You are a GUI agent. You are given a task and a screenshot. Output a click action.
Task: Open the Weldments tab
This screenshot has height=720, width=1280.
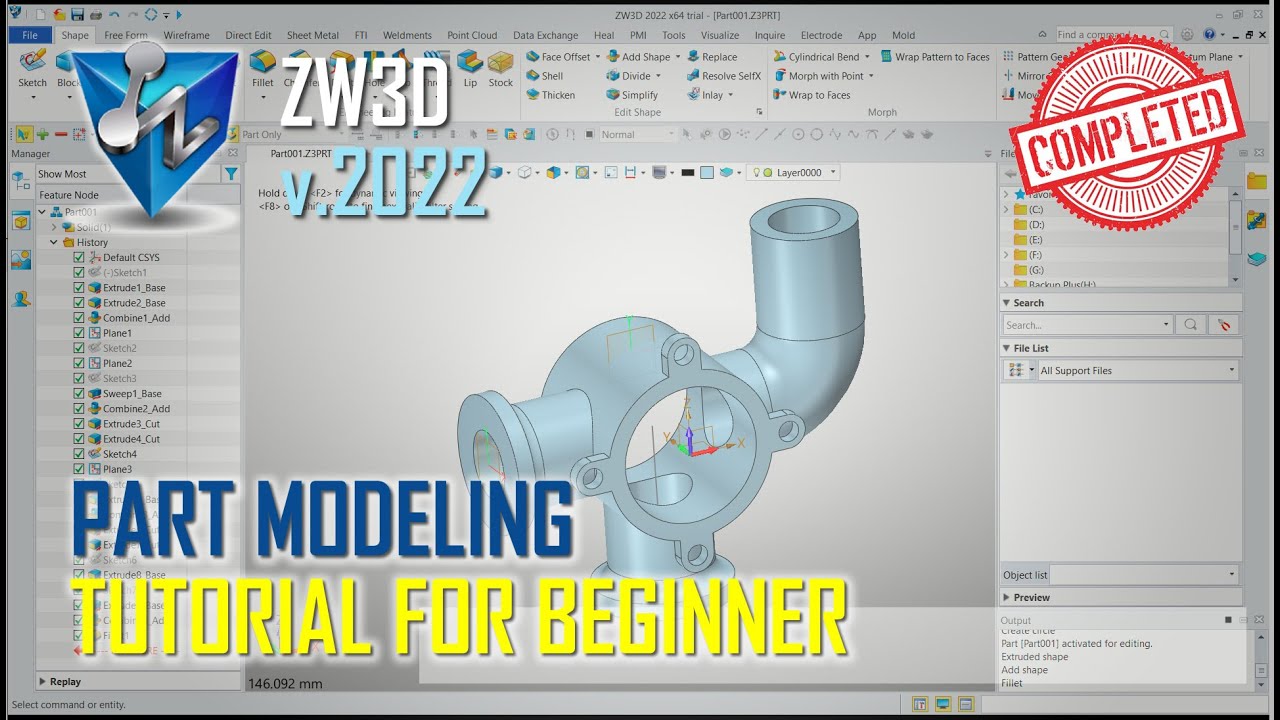pyautogui.click(x=407, y=35)
